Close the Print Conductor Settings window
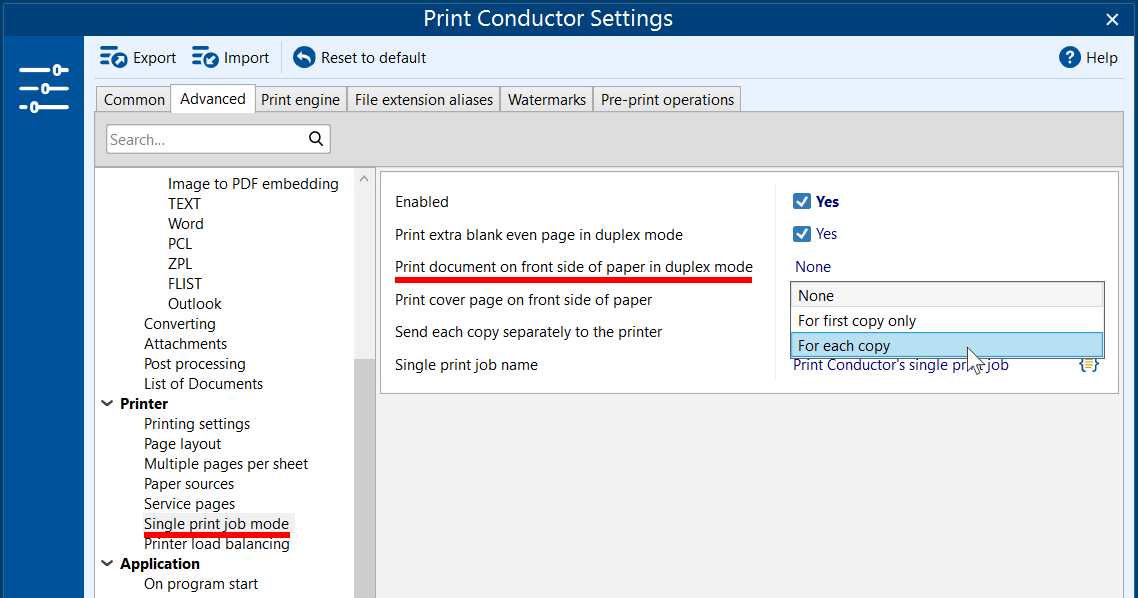Screen dimensions: 1138x598 coord(1112,20)
